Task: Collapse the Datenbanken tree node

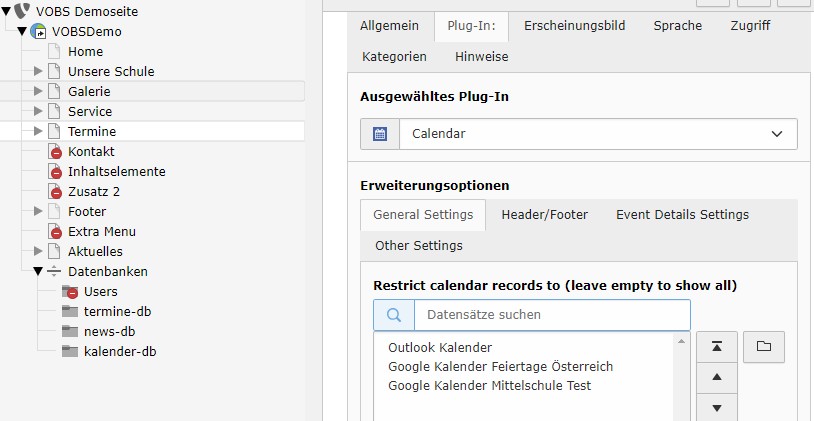Action: 39,271
